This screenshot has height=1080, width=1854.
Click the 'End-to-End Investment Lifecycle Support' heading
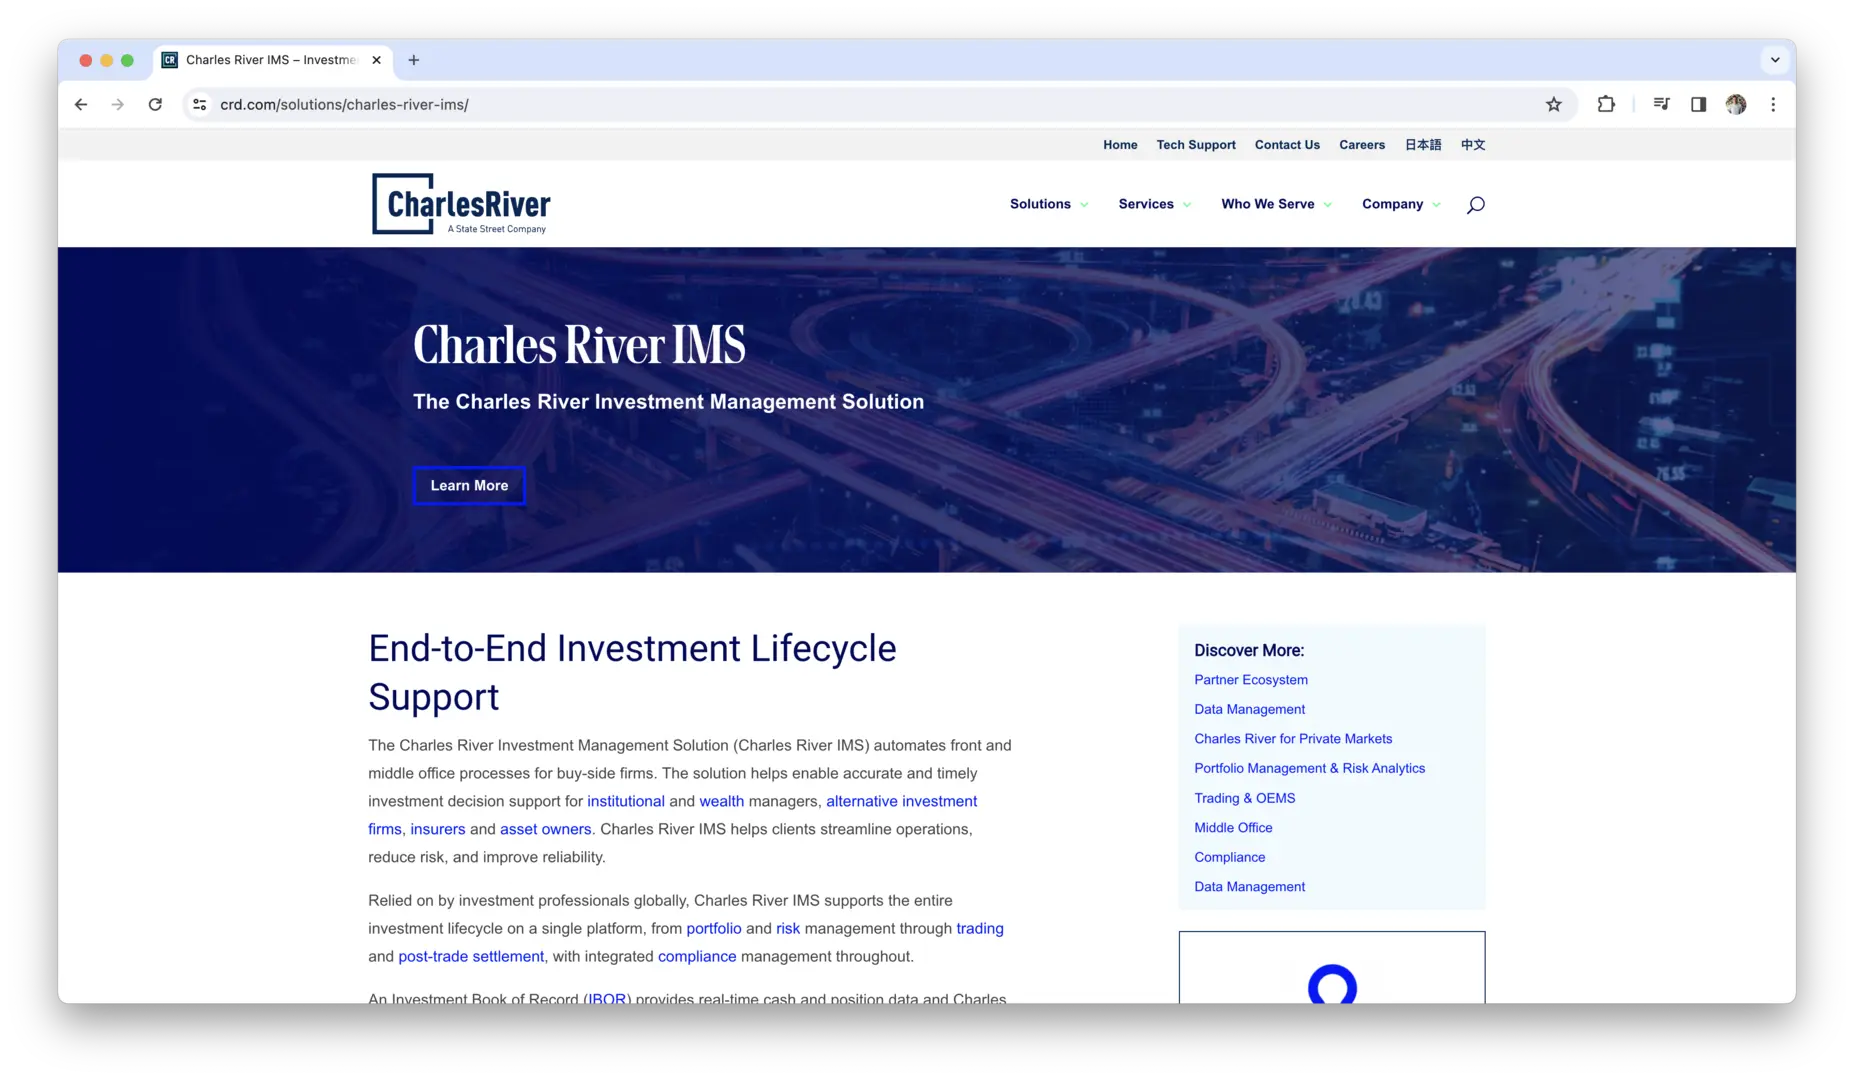click(632, 672)
